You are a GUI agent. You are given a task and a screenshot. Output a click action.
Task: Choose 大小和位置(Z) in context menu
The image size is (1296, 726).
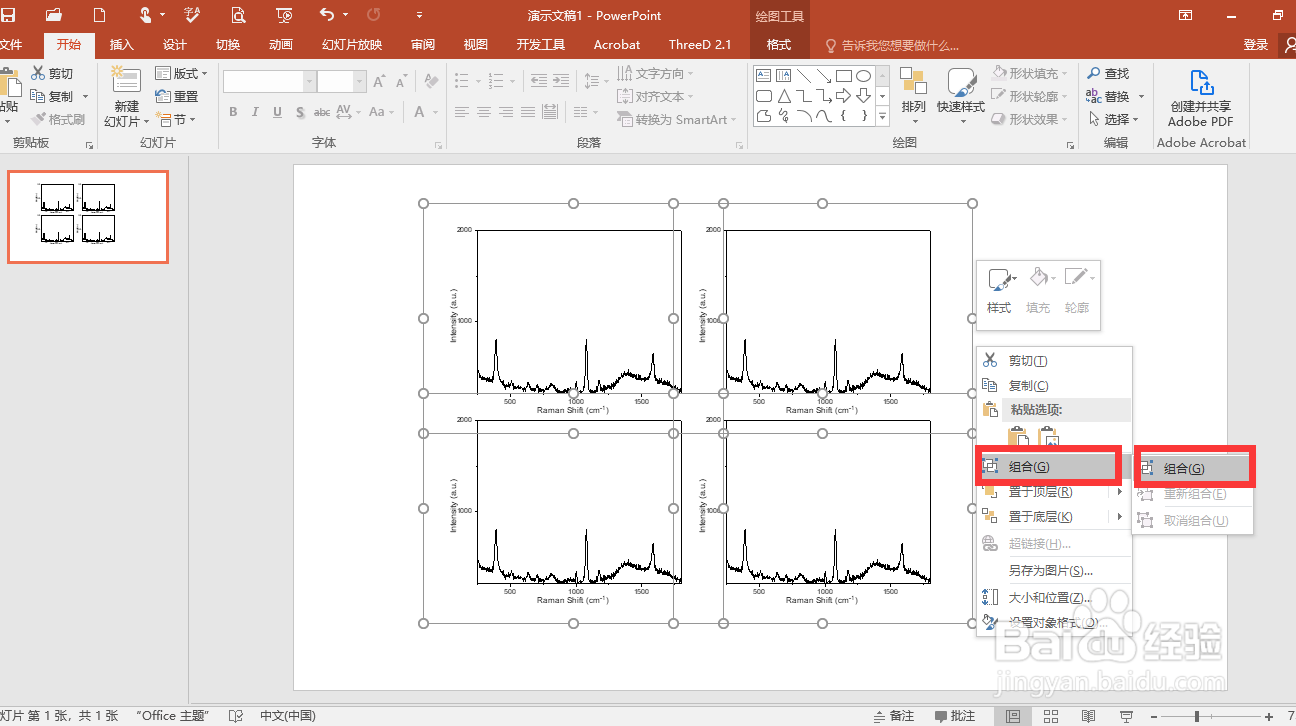click(x=1054, y=598)
